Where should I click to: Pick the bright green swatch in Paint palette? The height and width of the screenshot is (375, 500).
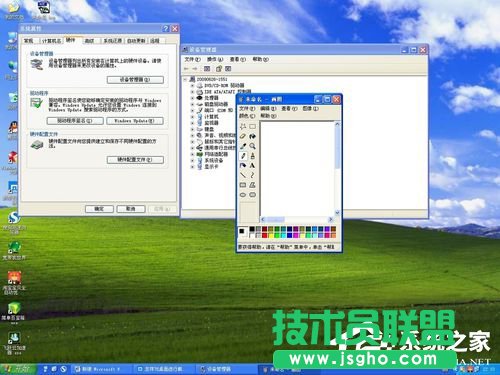(x=277, y=235)
